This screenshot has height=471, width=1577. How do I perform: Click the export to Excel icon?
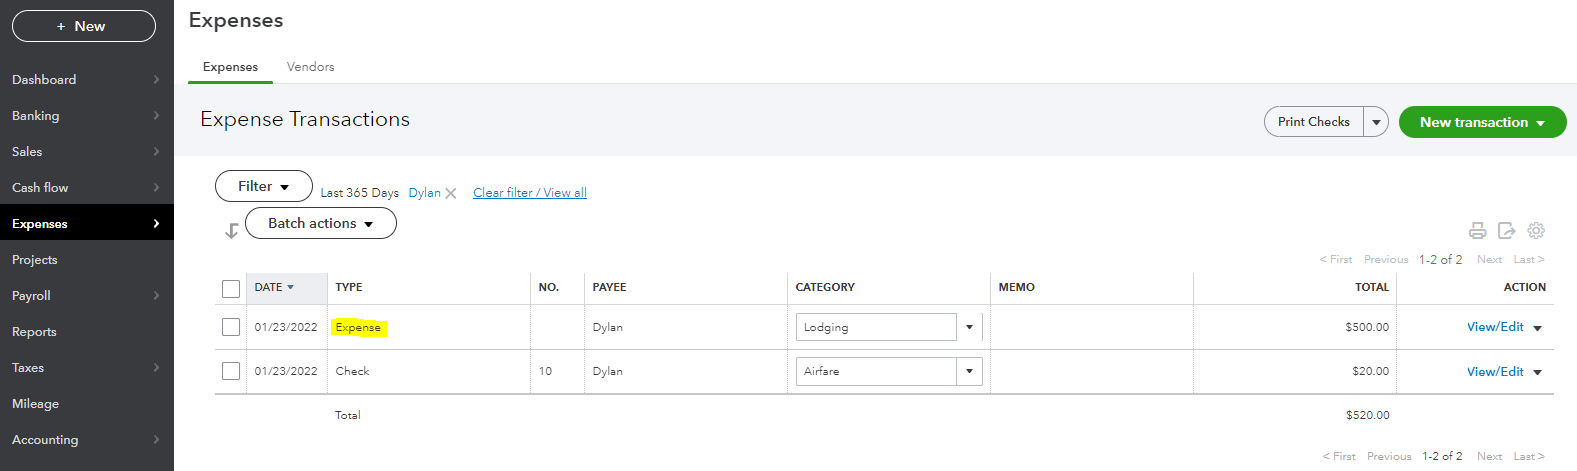click(1506, 231)
